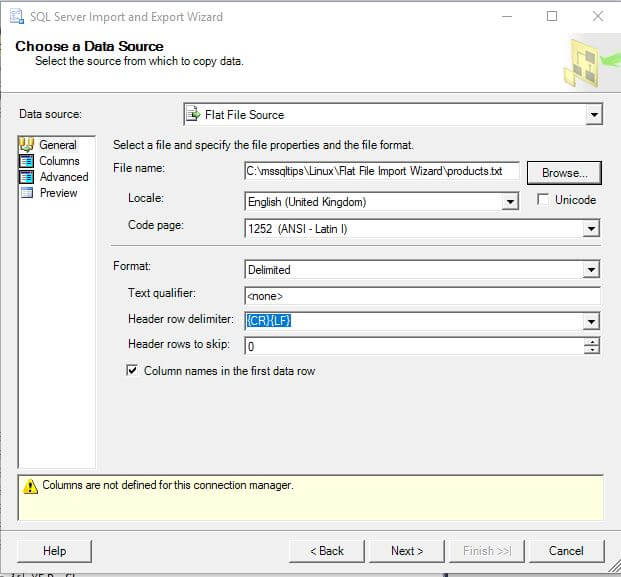This screenshot has width=621, height=577.
Task: Open the Data source dropdown arrow
Action: pyautogui.click(x=594, y=115)
